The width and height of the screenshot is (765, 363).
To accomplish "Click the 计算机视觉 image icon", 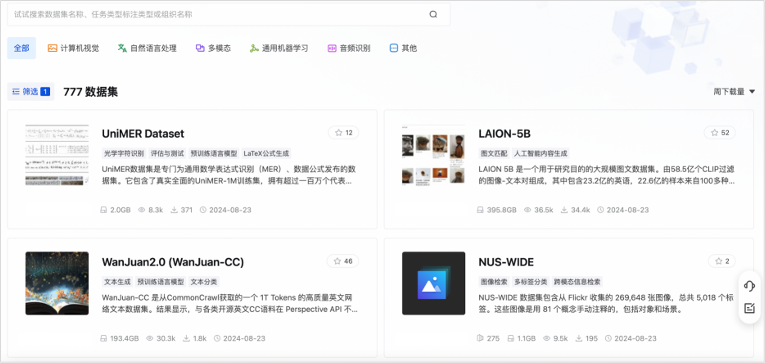I will click(52, 48).
